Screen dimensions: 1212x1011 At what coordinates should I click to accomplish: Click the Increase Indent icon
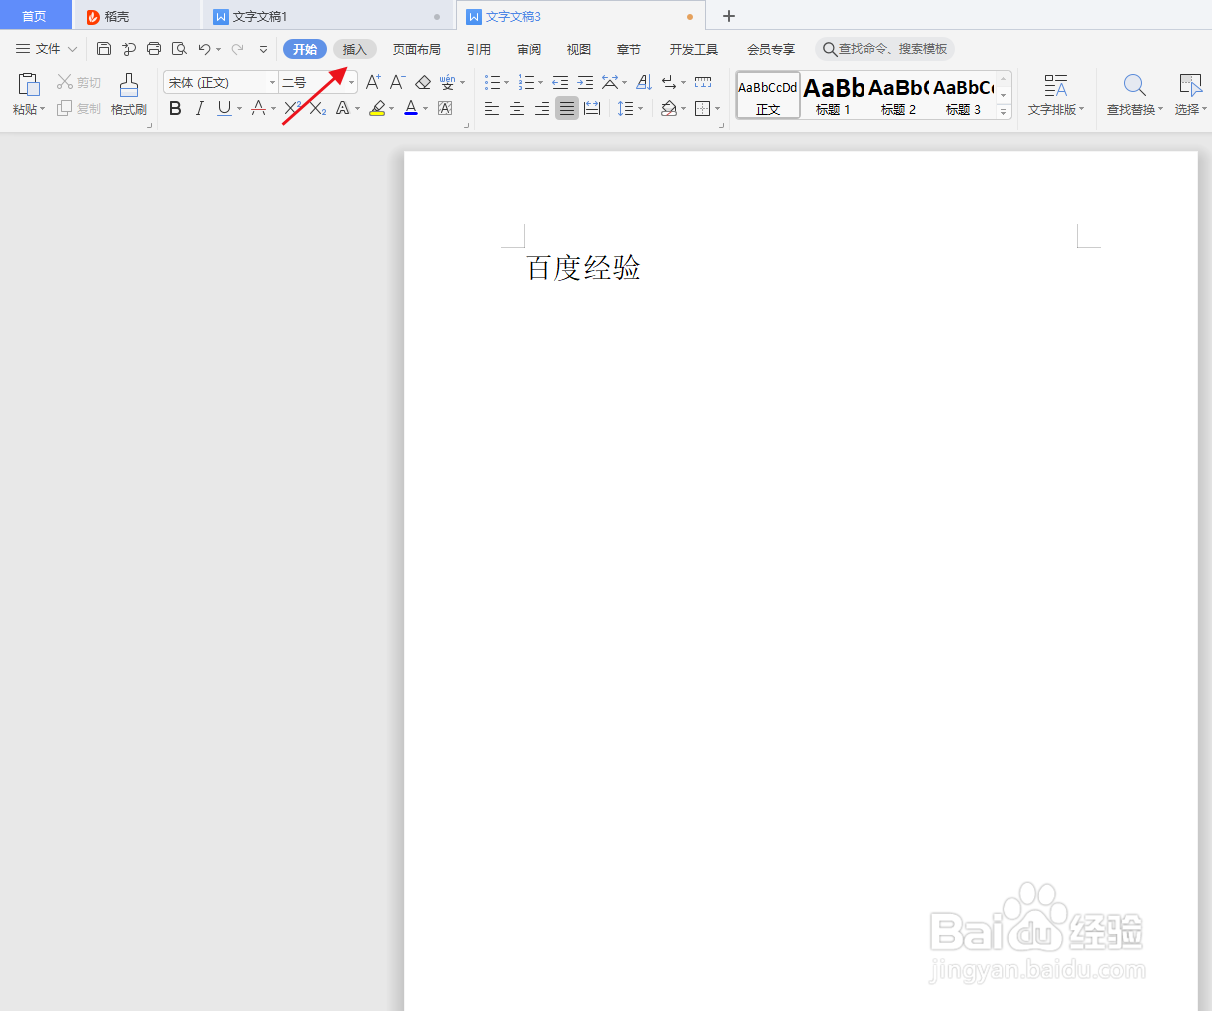(585, 82)
